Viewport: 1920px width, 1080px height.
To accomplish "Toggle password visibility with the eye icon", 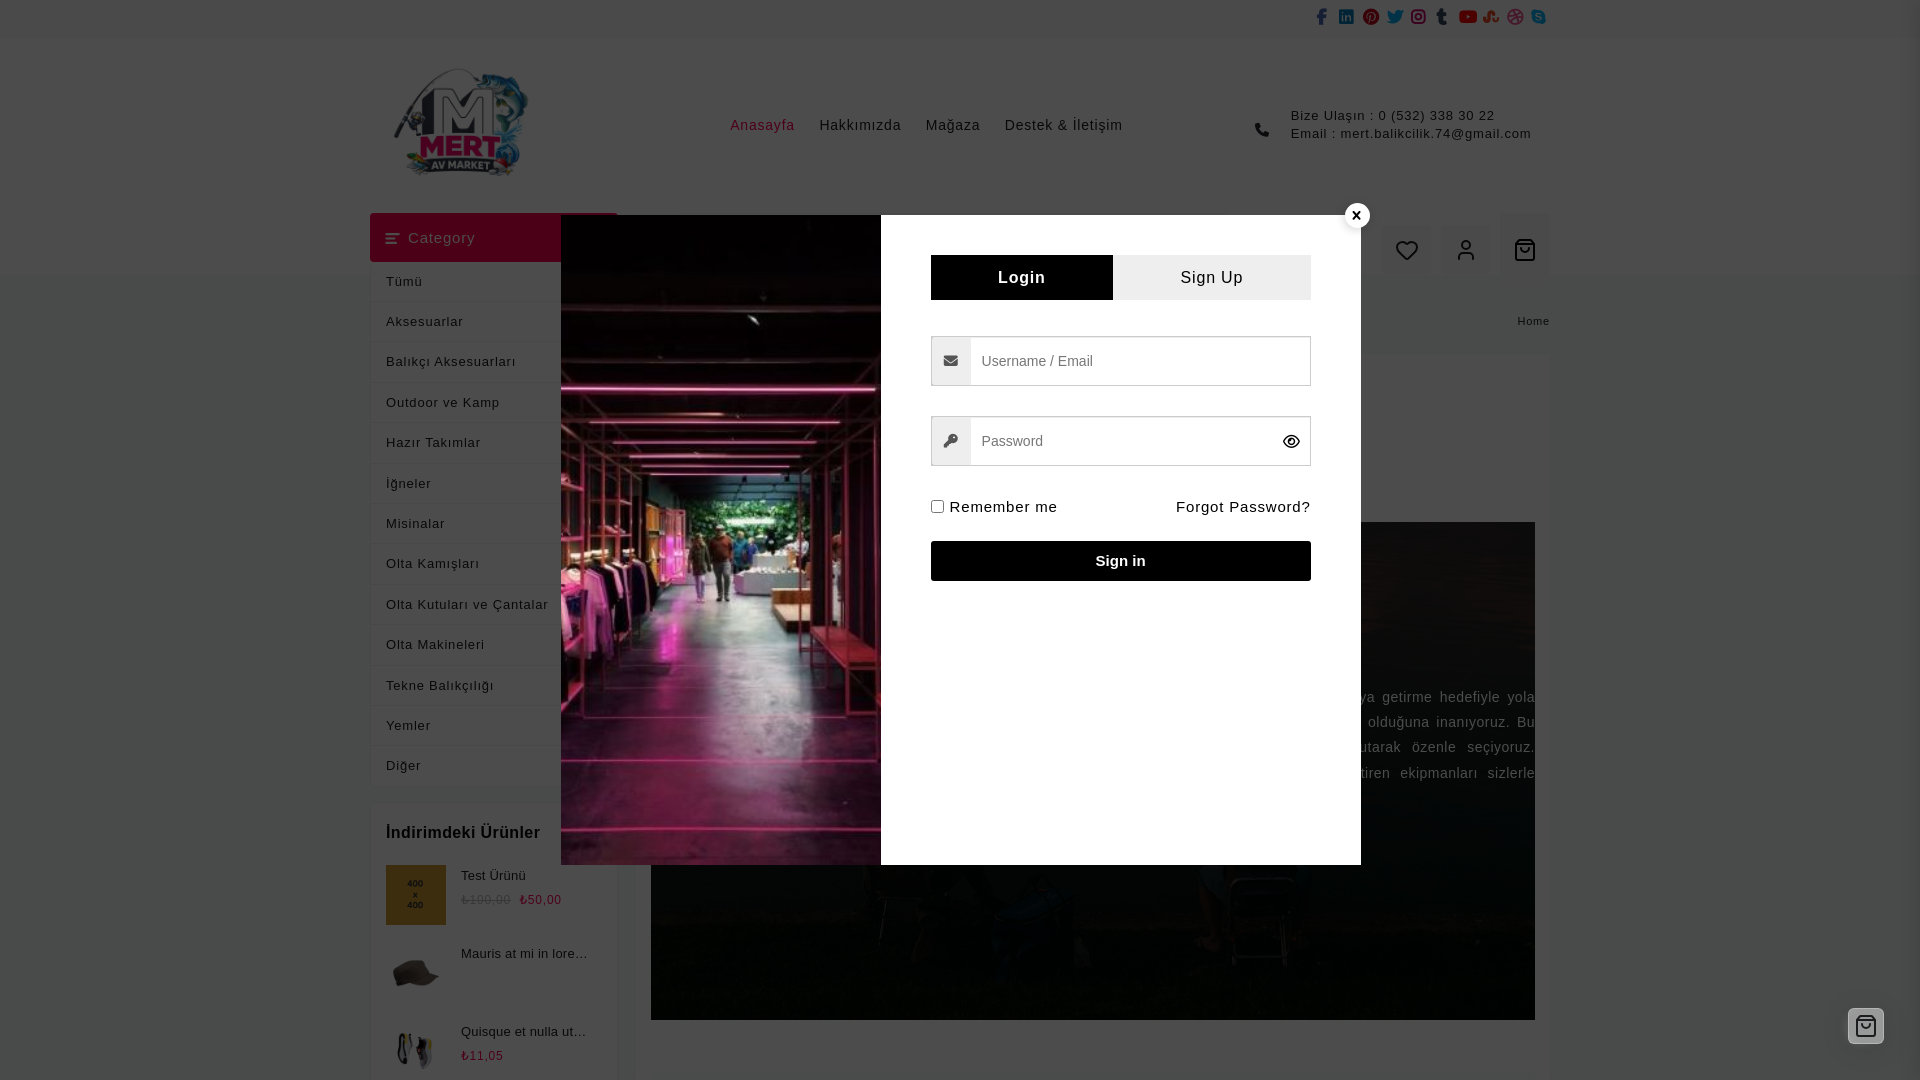I will click(x=1291, y=441).
